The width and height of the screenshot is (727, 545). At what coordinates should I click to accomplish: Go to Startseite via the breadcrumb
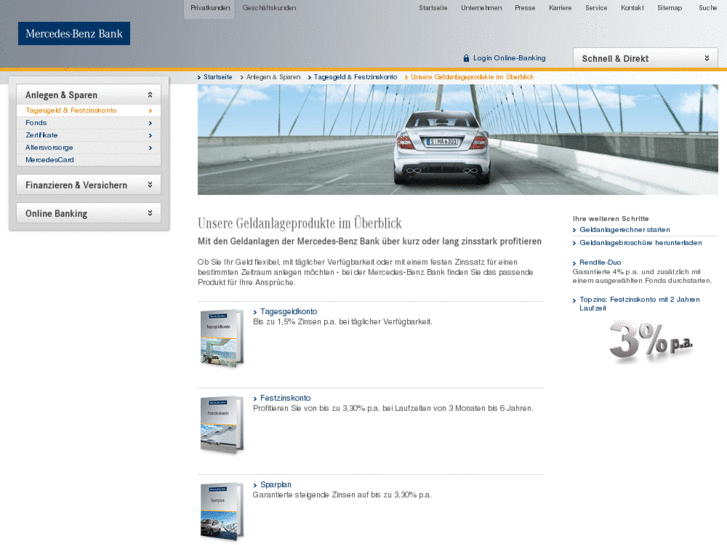tap(217, 77)
